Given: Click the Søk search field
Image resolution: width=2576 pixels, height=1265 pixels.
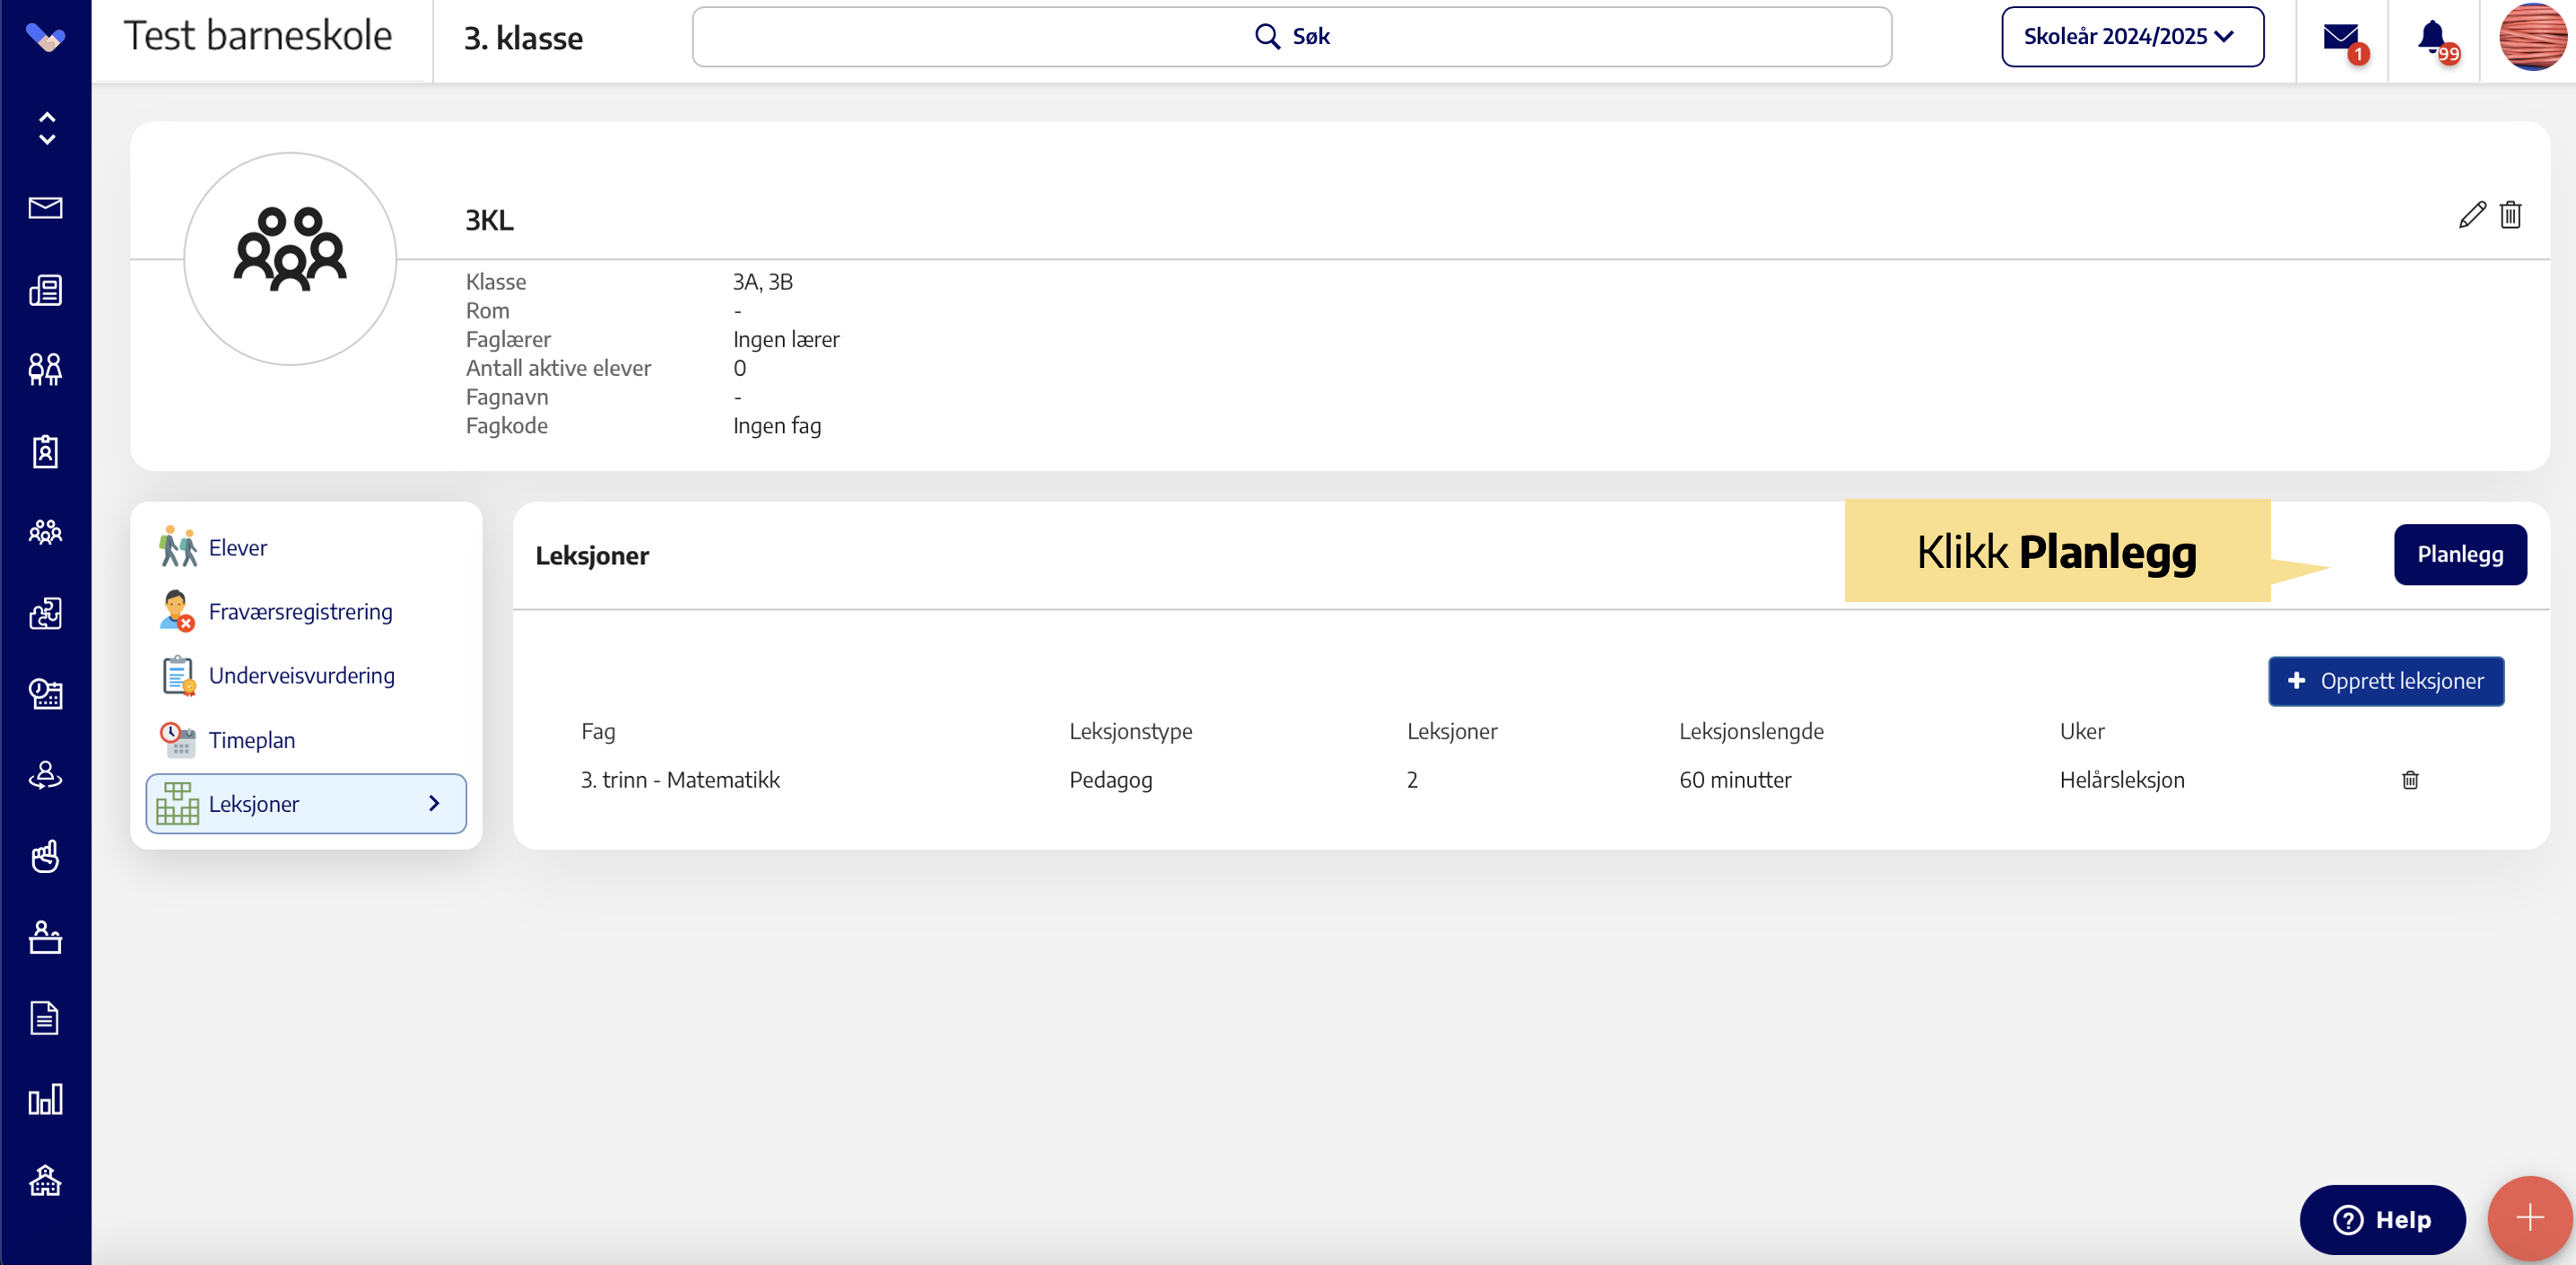Looking at the screenshot, I should 1291,37.
